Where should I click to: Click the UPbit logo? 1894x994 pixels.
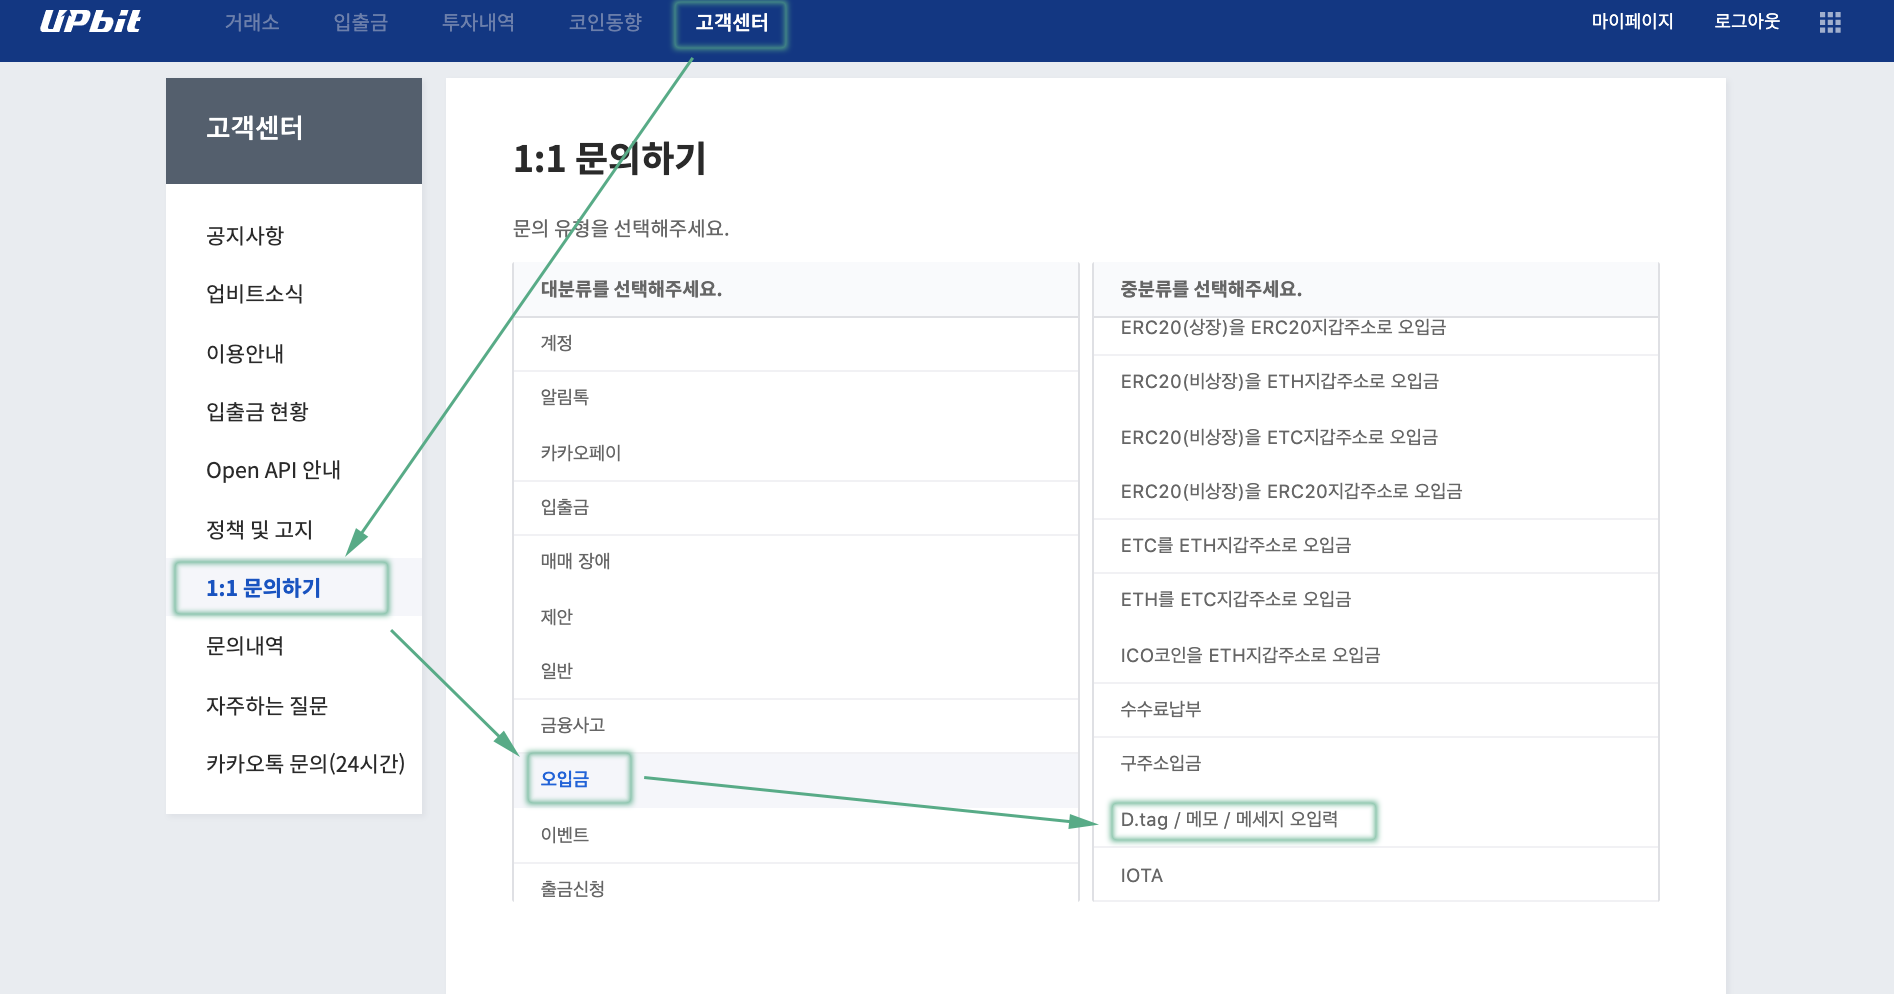[x=90, y=21]
